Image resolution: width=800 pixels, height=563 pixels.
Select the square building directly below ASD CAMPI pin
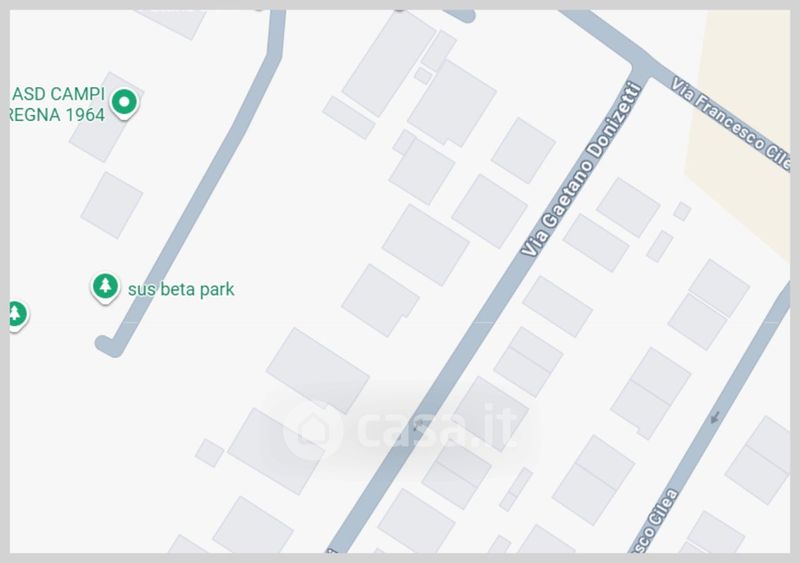pyautogui.click(x=112, y=205)
